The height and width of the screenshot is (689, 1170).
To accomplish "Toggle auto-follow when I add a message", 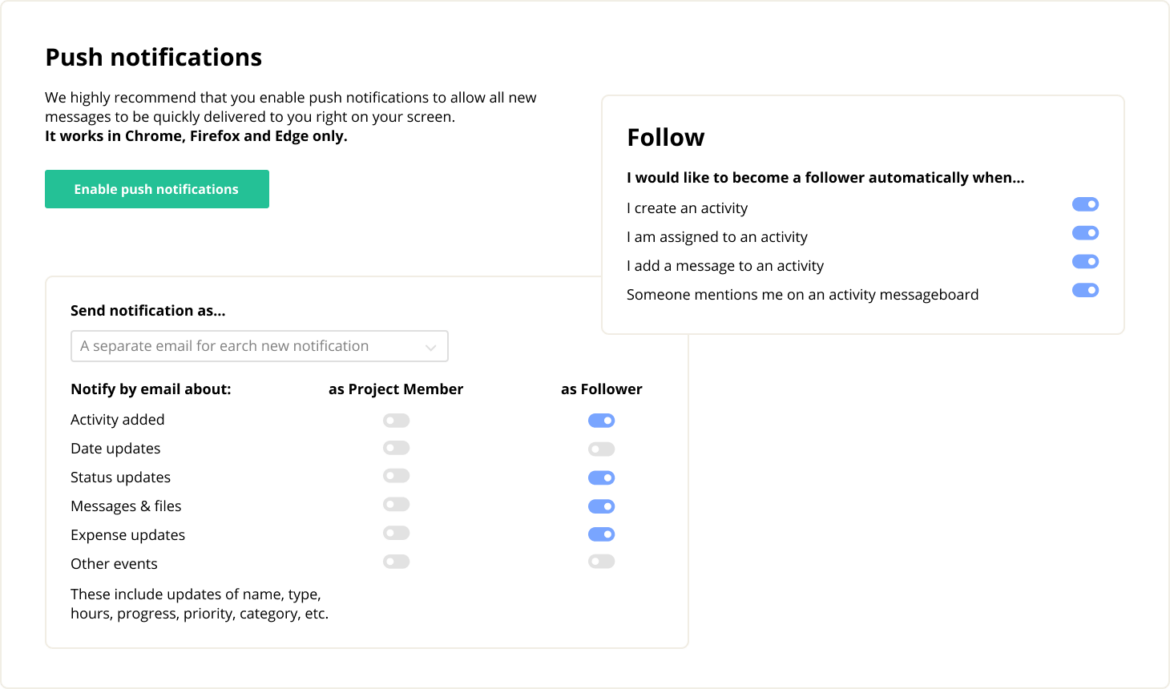I will (1085, 262).
